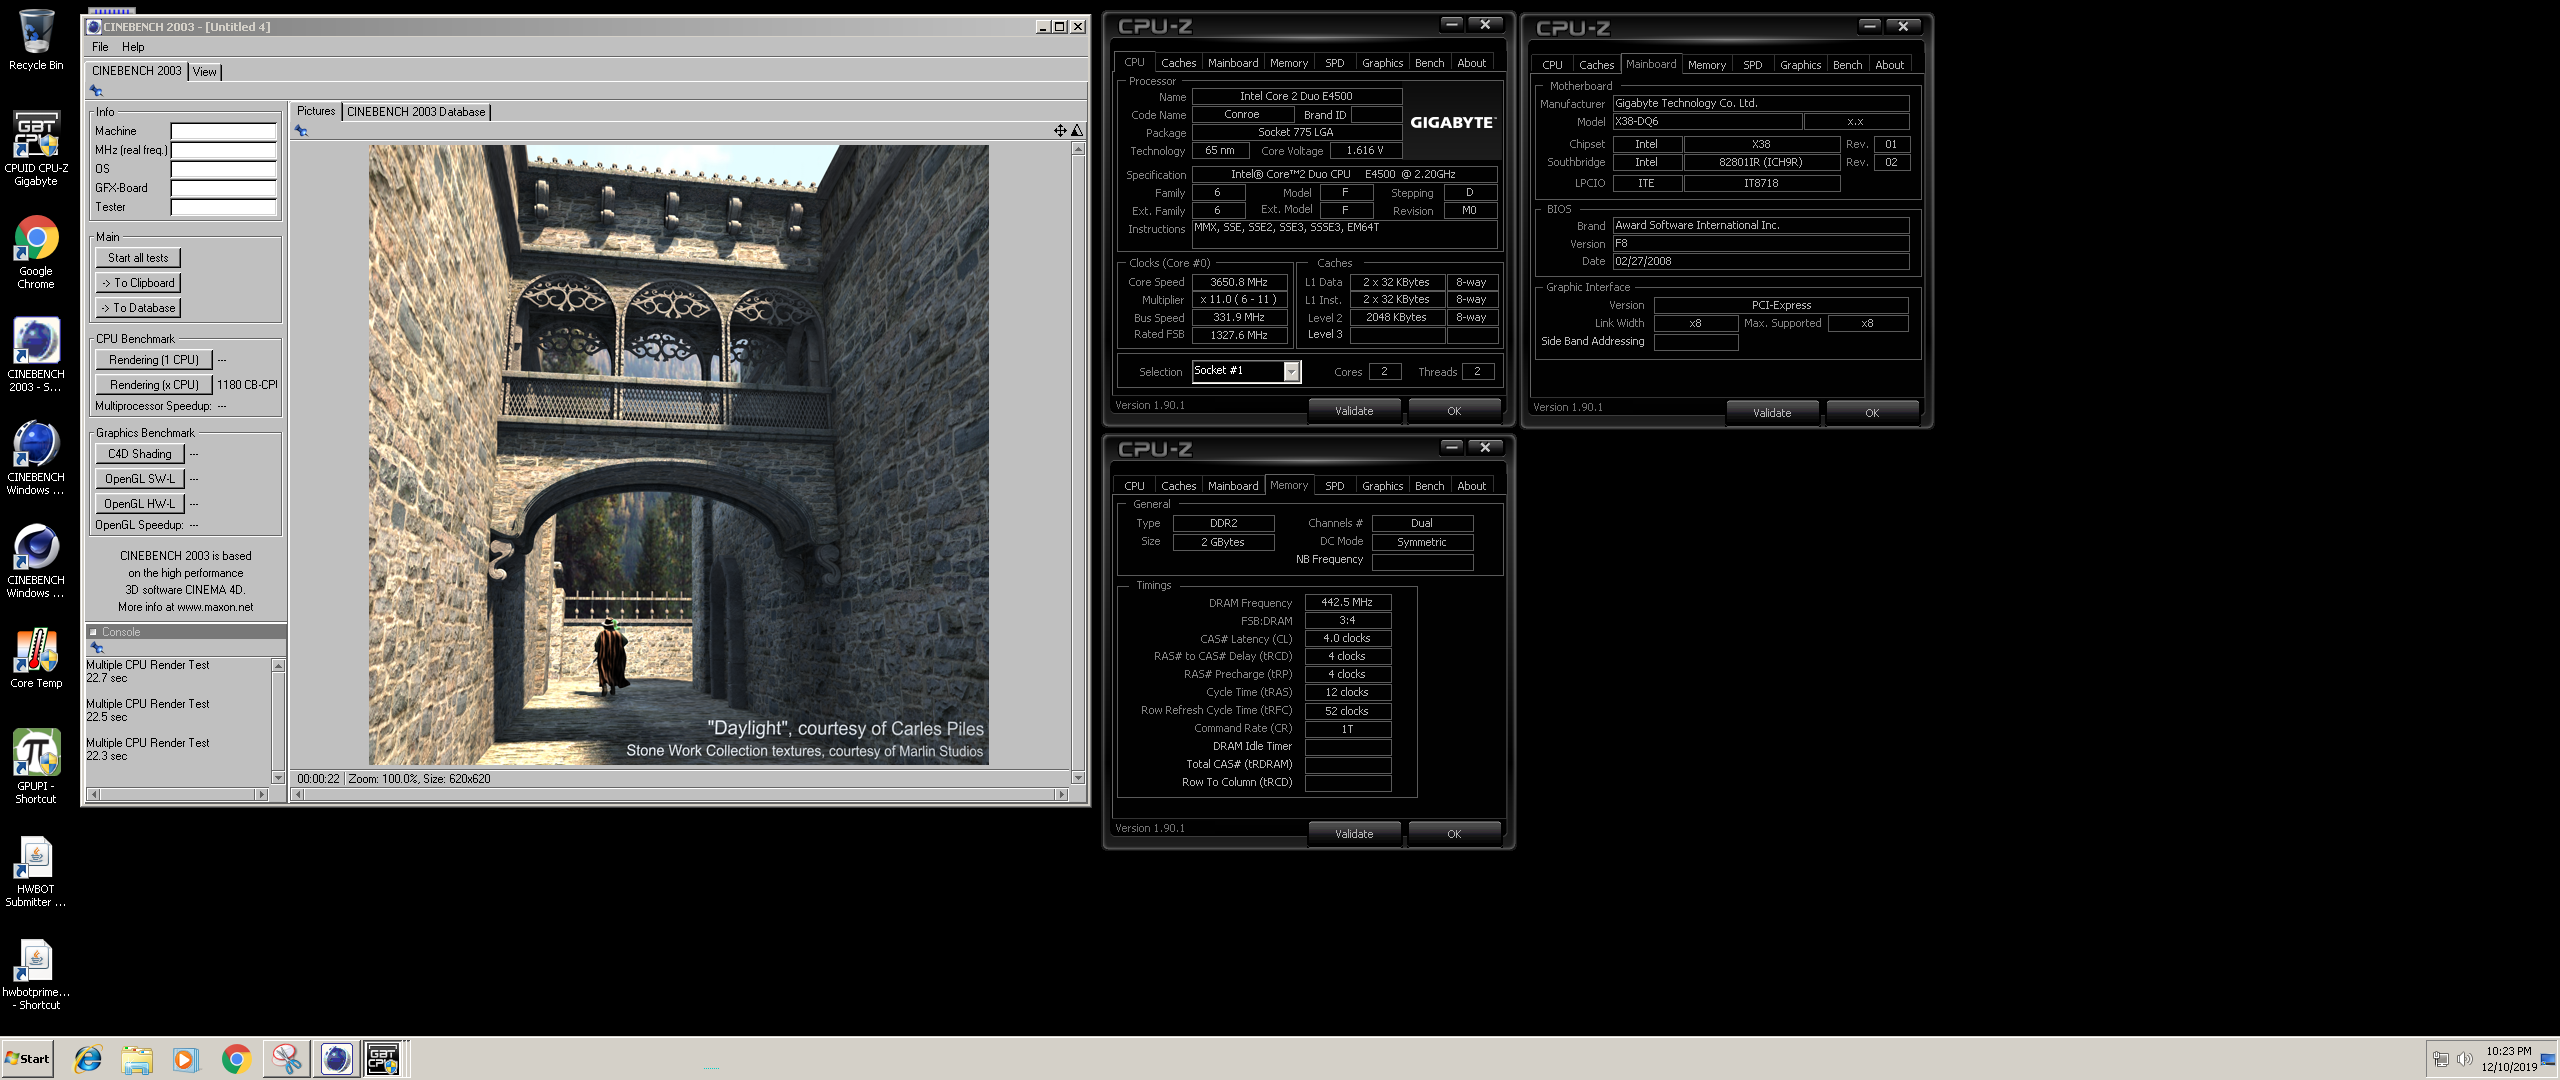2560x1080 pixels.
Task: Click OK in CPU-Z Mainboard window
Action: pyautogui.click(x=1872, y=413)
